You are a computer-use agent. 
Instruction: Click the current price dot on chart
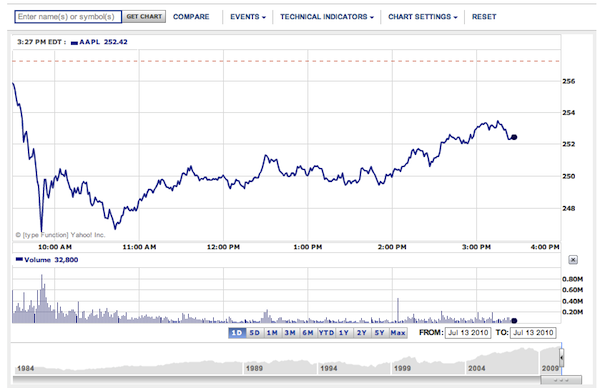pyautogui.click(x=514, y=137)
